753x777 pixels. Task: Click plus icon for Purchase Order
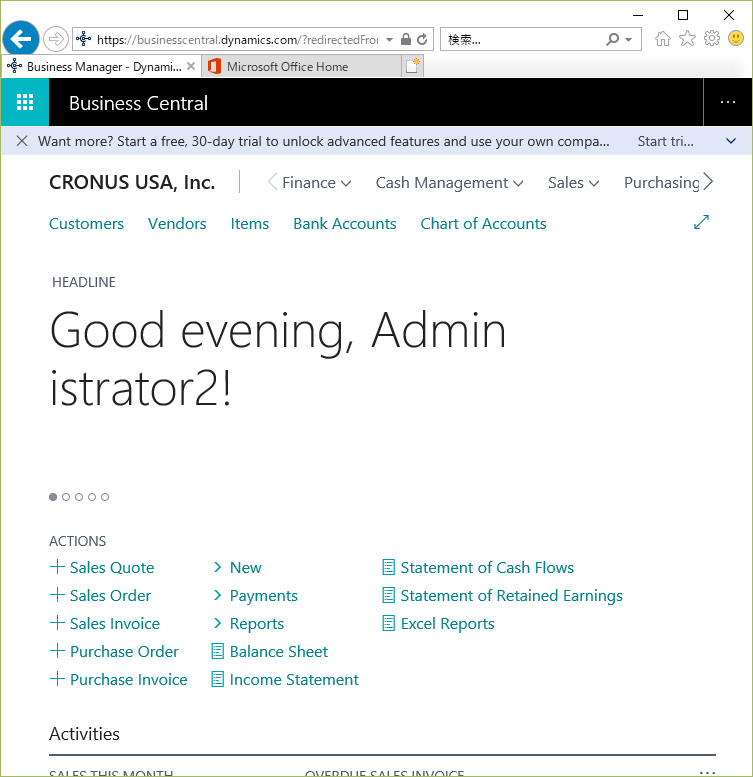click(x=57, y=651)
